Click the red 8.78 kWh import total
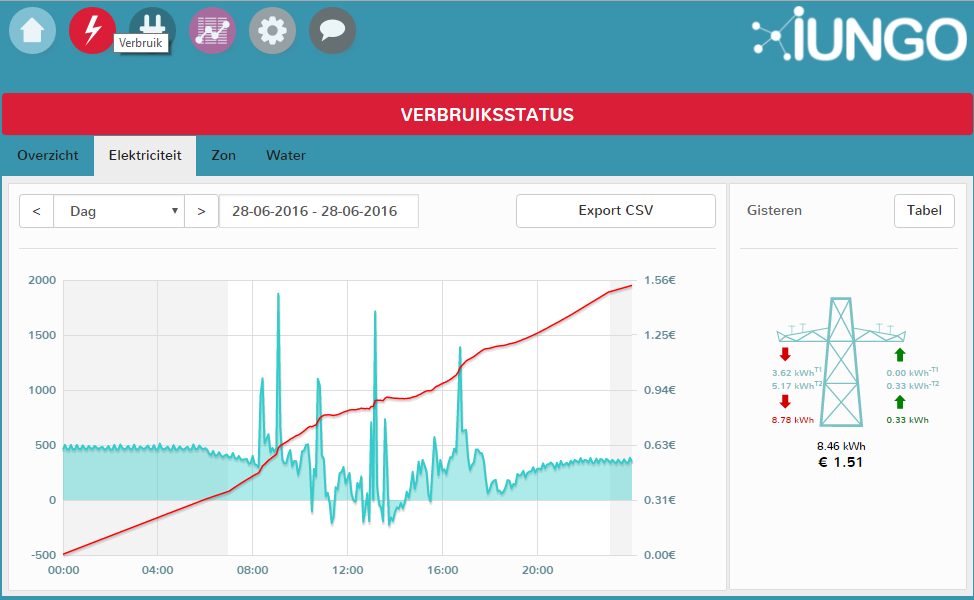Screen dimensions: 974x600 pos(793,420)
